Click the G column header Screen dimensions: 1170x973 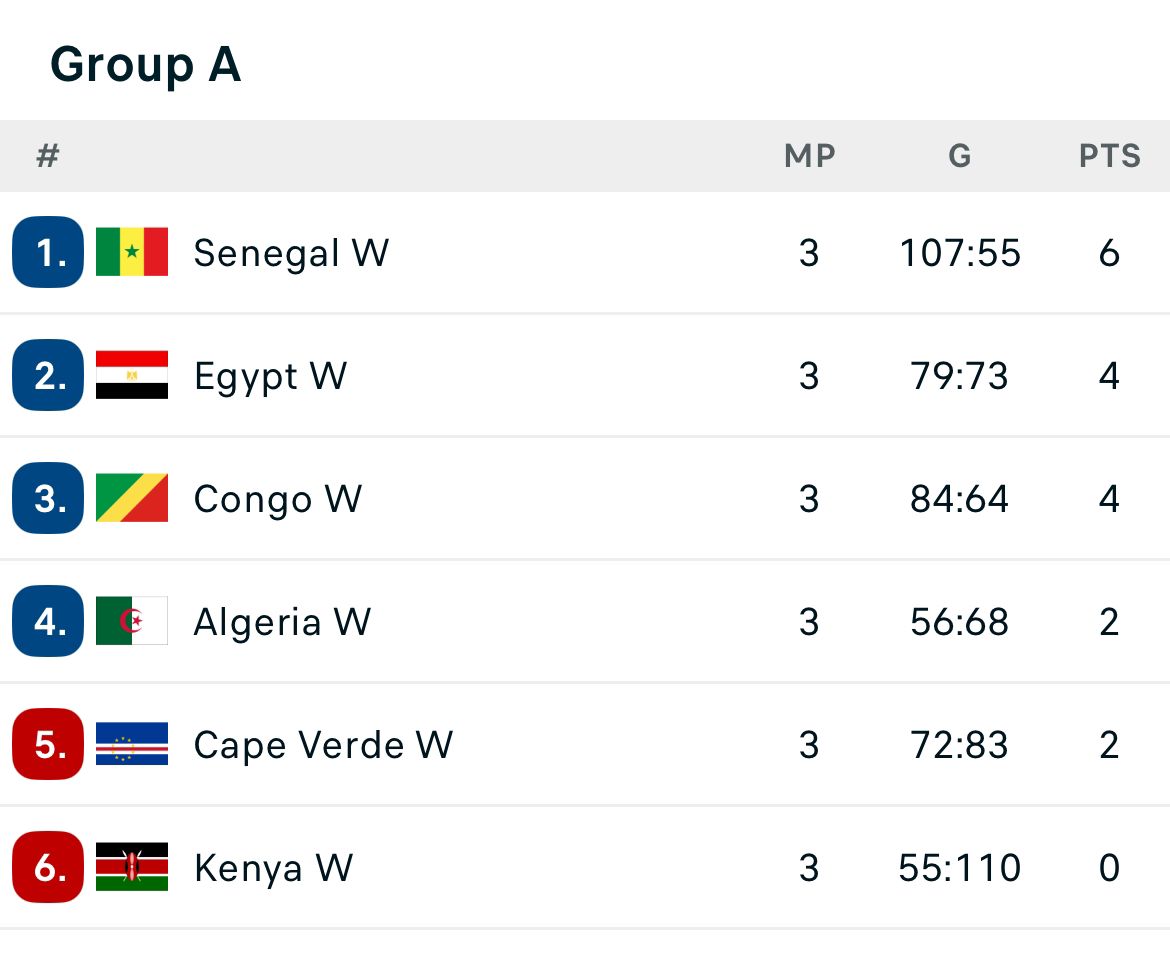click(959, 156)
